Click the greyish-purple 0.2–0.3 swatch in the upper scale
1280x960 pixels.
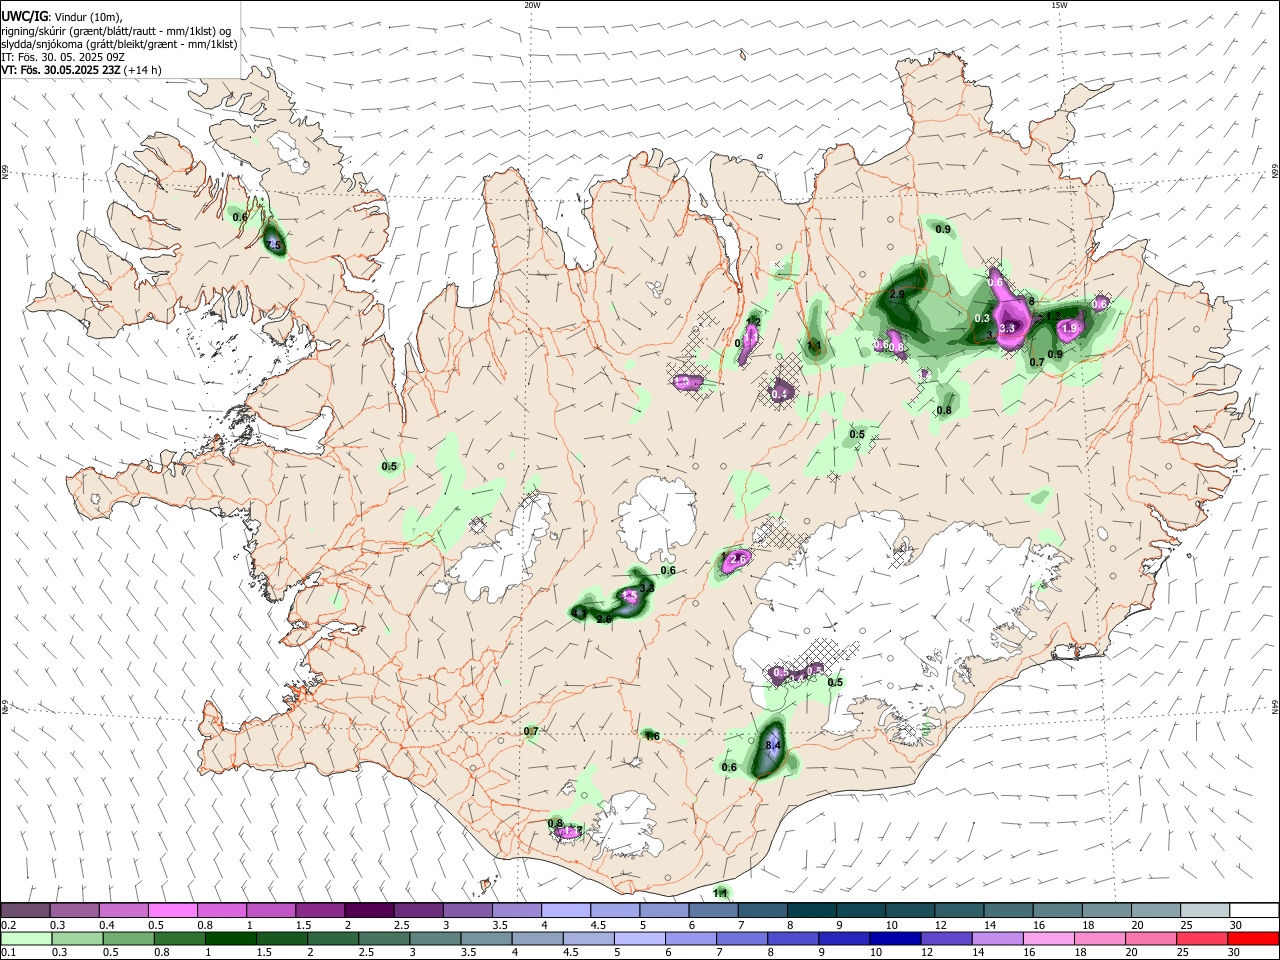click(x=25, y=910)
